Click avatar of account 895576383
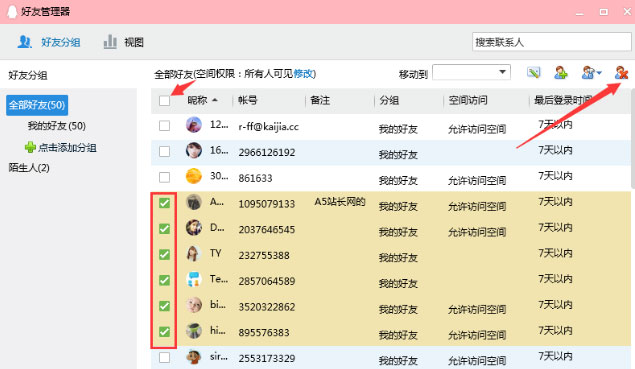This screenshot has width=635, height=369. (194, 331)
